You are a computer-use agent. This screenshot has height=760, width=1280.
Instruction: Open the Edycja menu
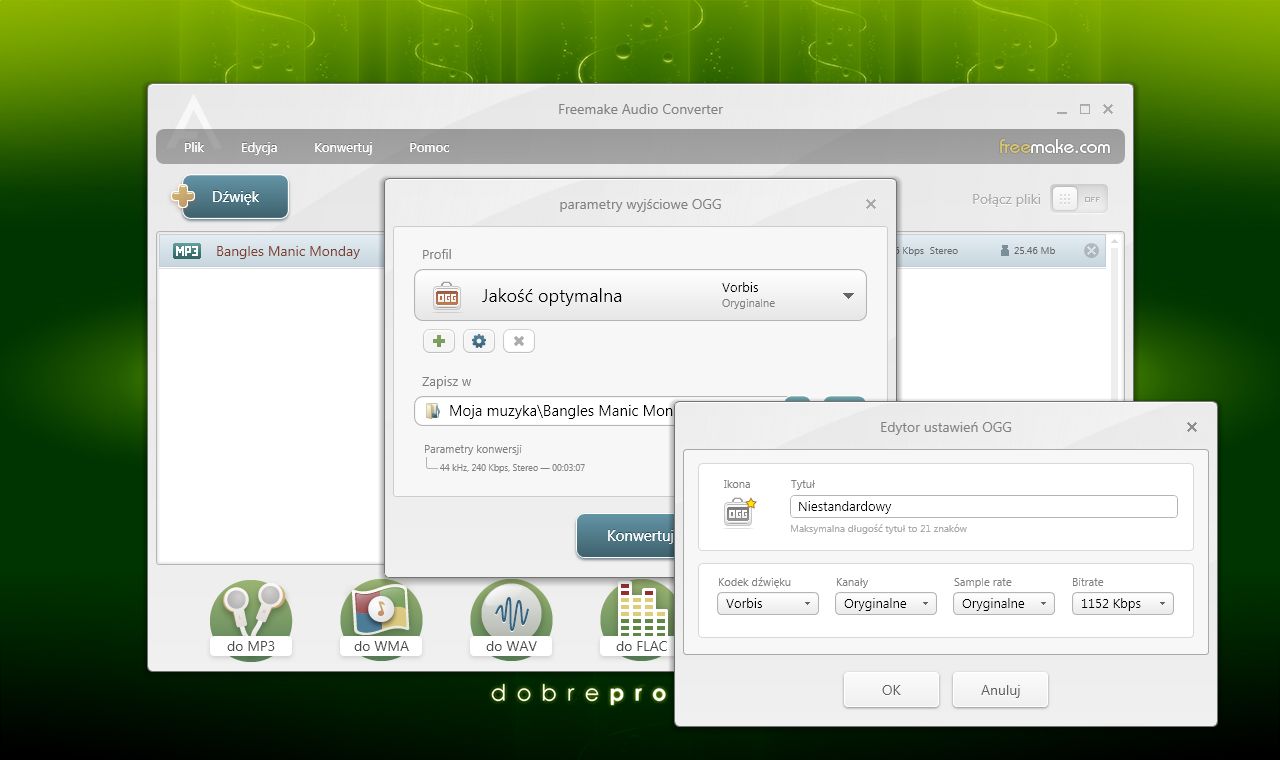(x=259, y=147)
